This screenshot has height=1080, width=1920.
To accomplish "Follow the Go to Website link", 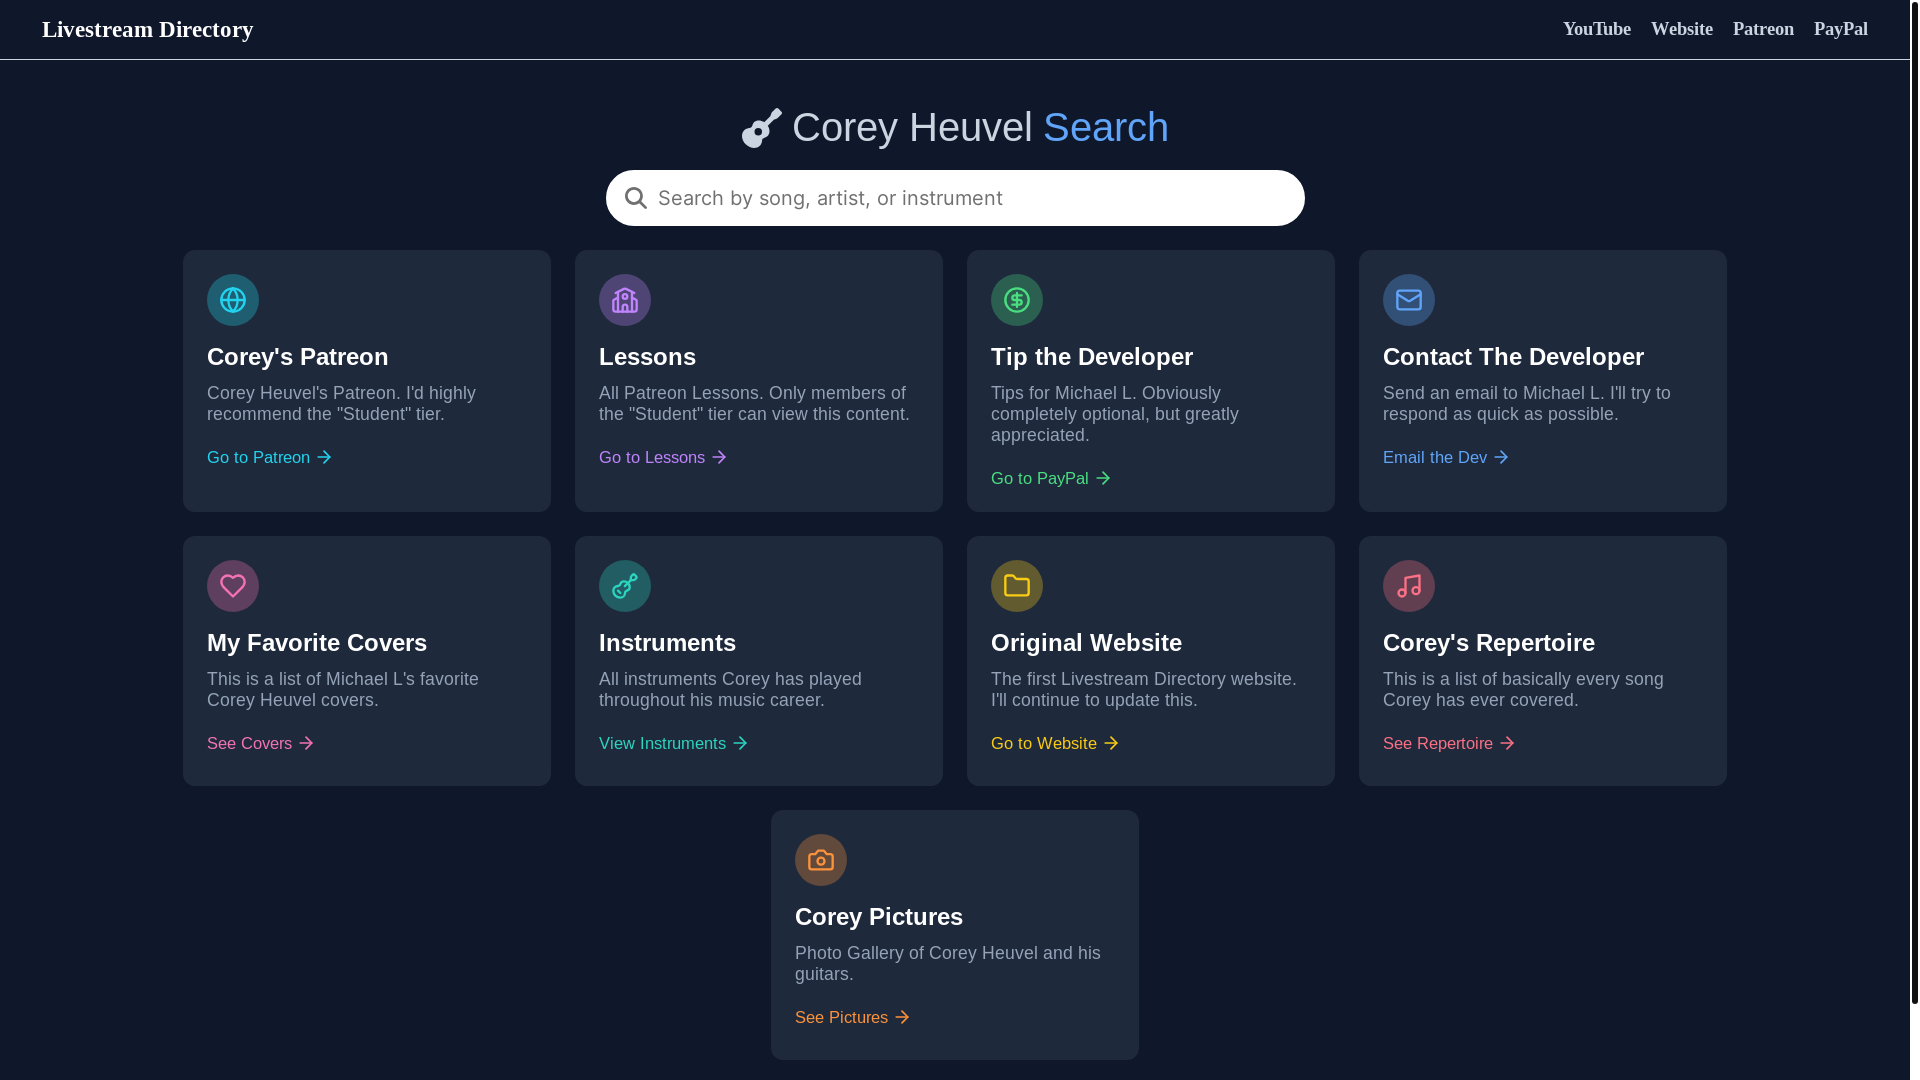I will (x=1055, y=743).
